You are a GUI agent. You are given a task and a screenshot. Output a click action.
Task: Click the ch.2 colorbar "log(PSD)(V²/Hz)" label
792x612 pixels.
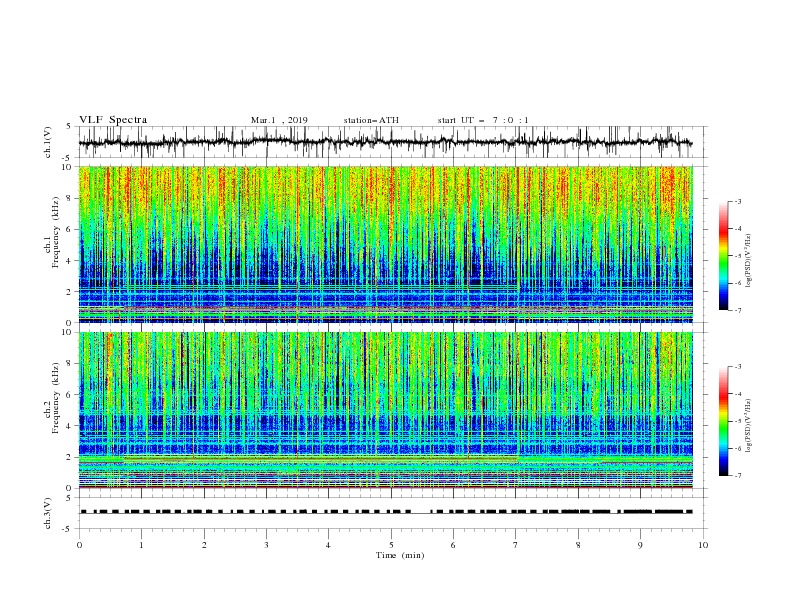(x=749, y=426)
